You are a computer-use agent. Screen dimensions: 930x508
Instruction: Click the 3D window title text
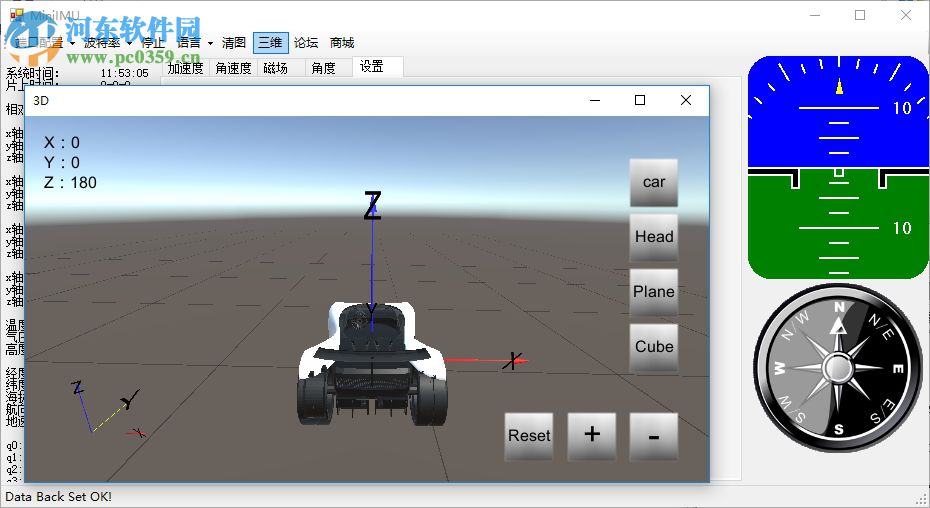point(41,101)
